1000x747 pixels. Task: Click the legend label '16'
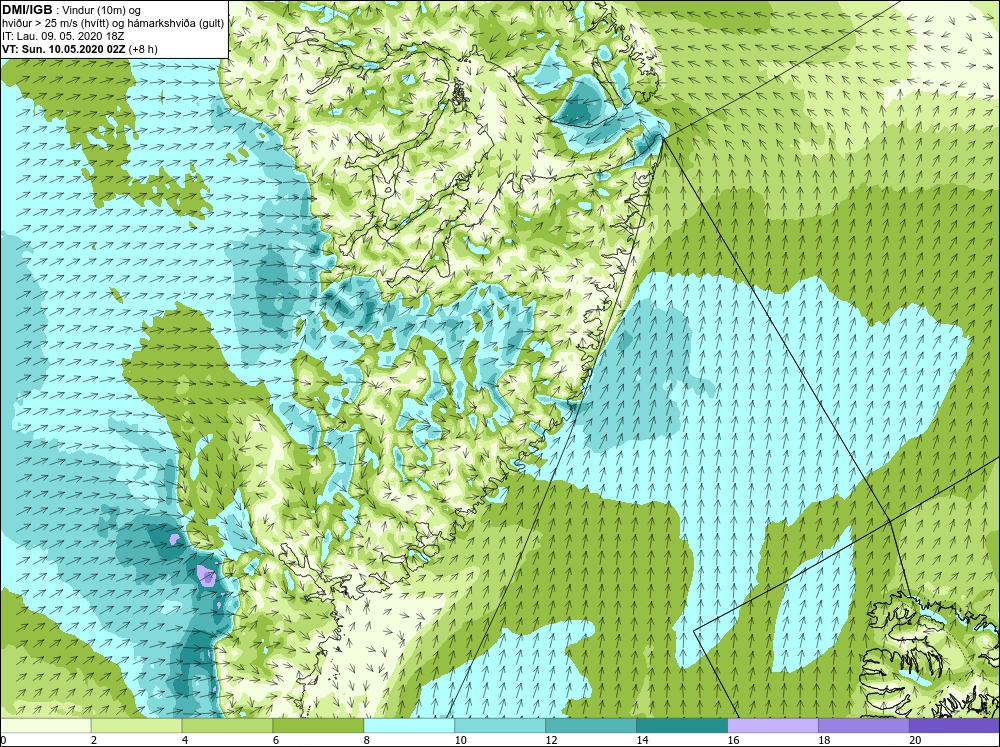coord(733,740)
